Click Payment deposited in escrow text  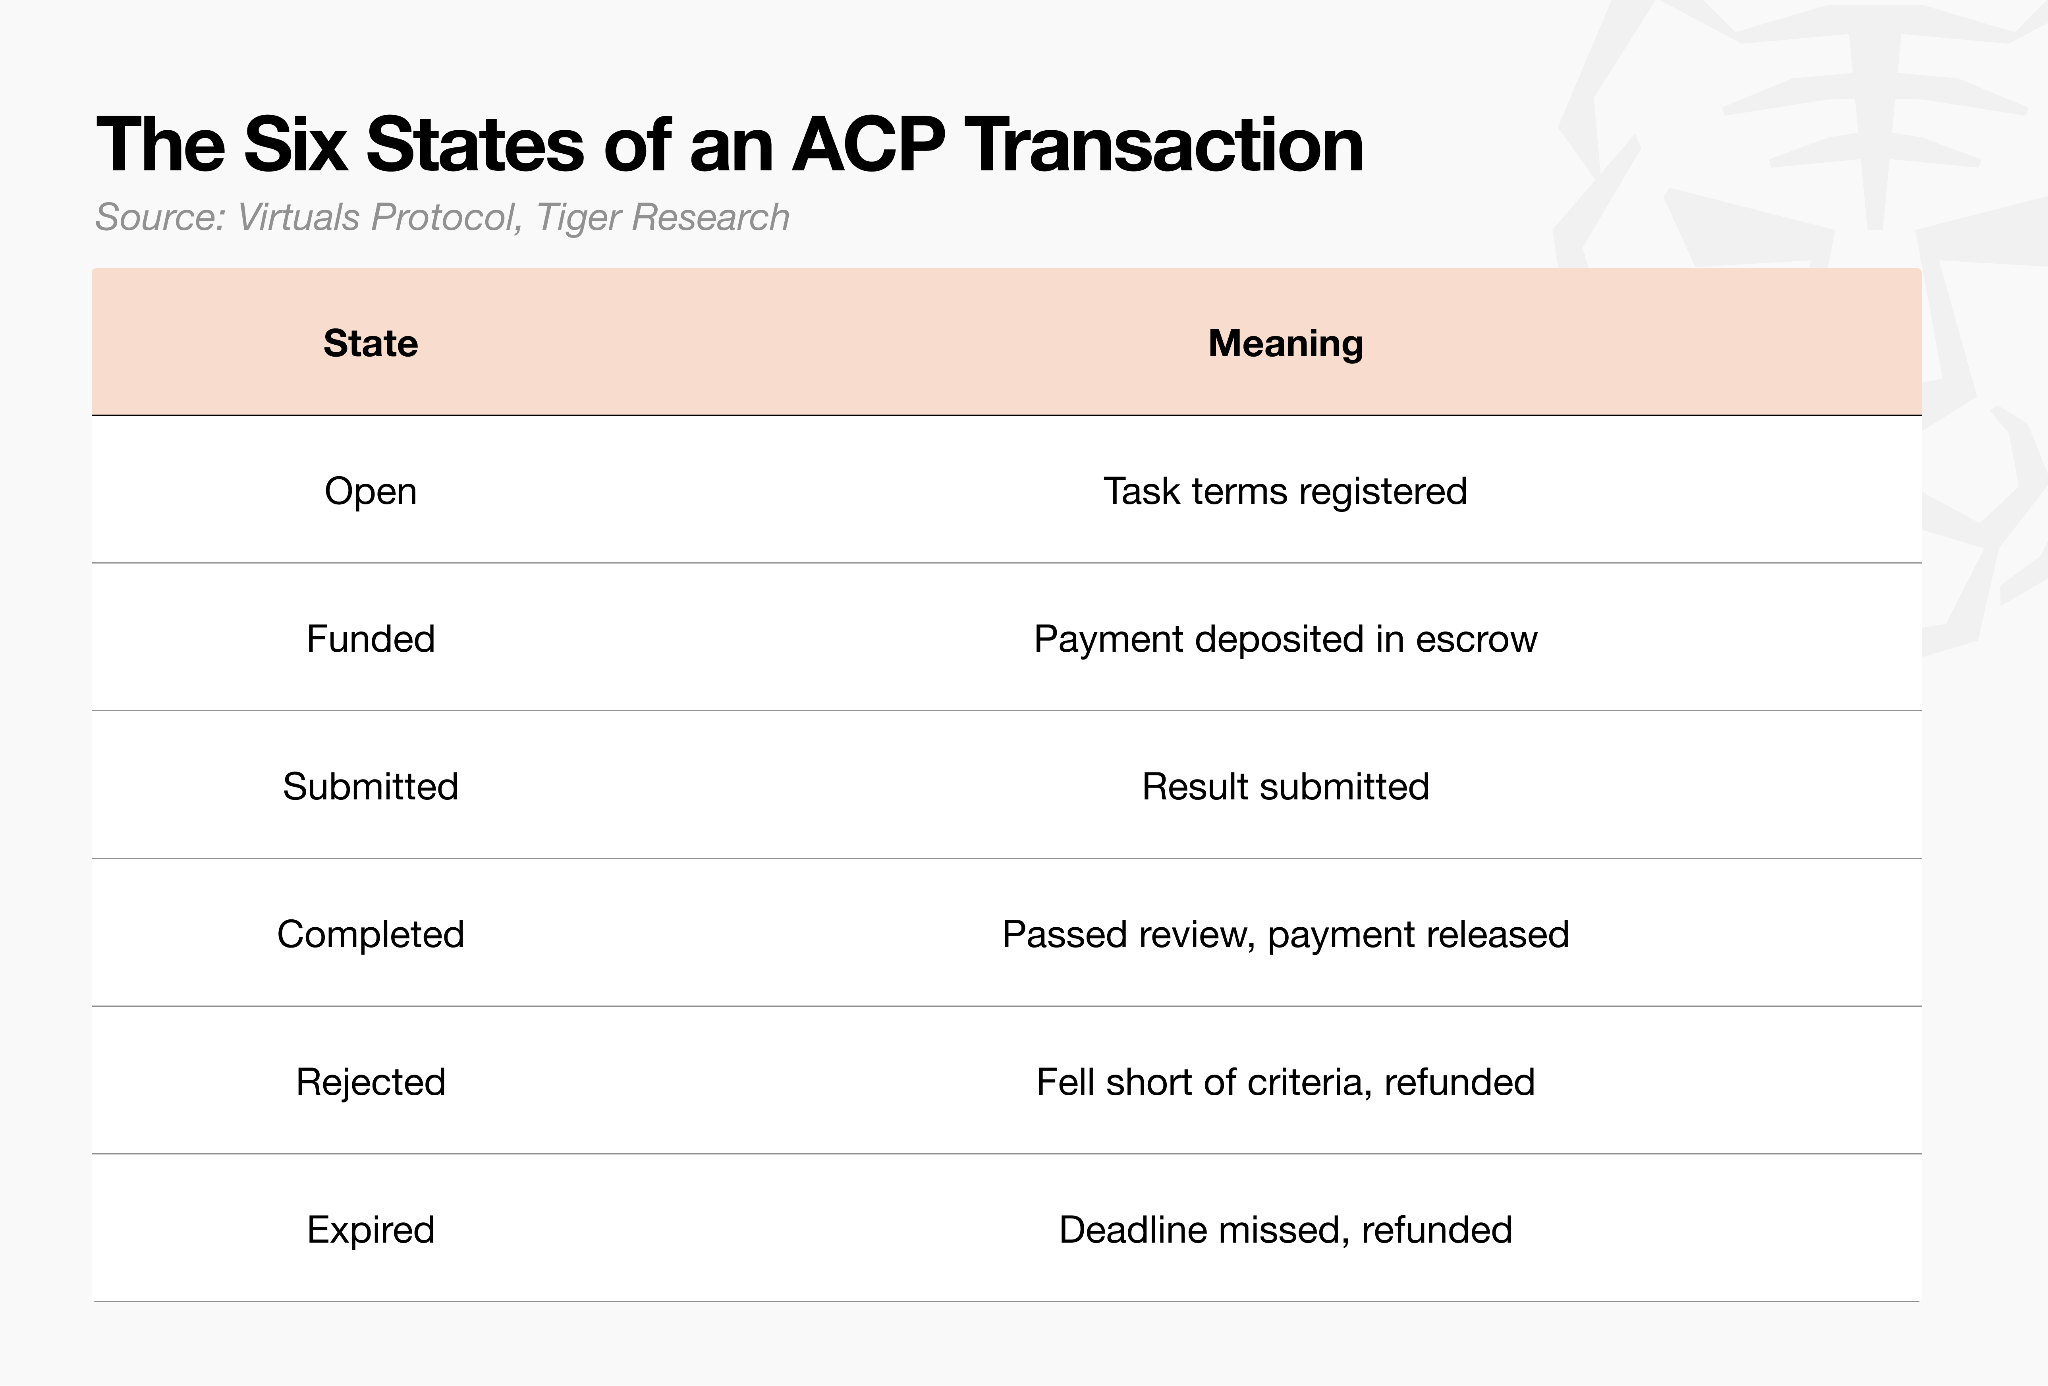point(1285,639)
